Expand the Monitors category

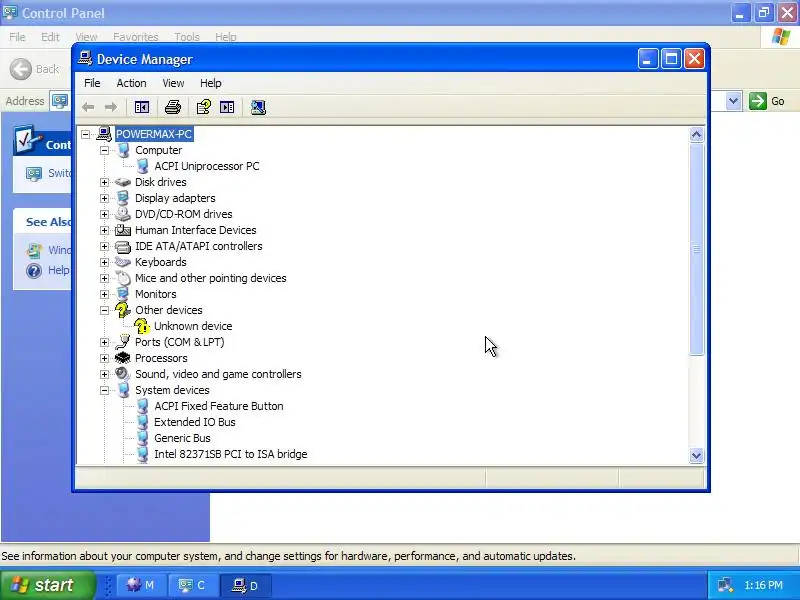pyautogui.click(x=105, y=294)
